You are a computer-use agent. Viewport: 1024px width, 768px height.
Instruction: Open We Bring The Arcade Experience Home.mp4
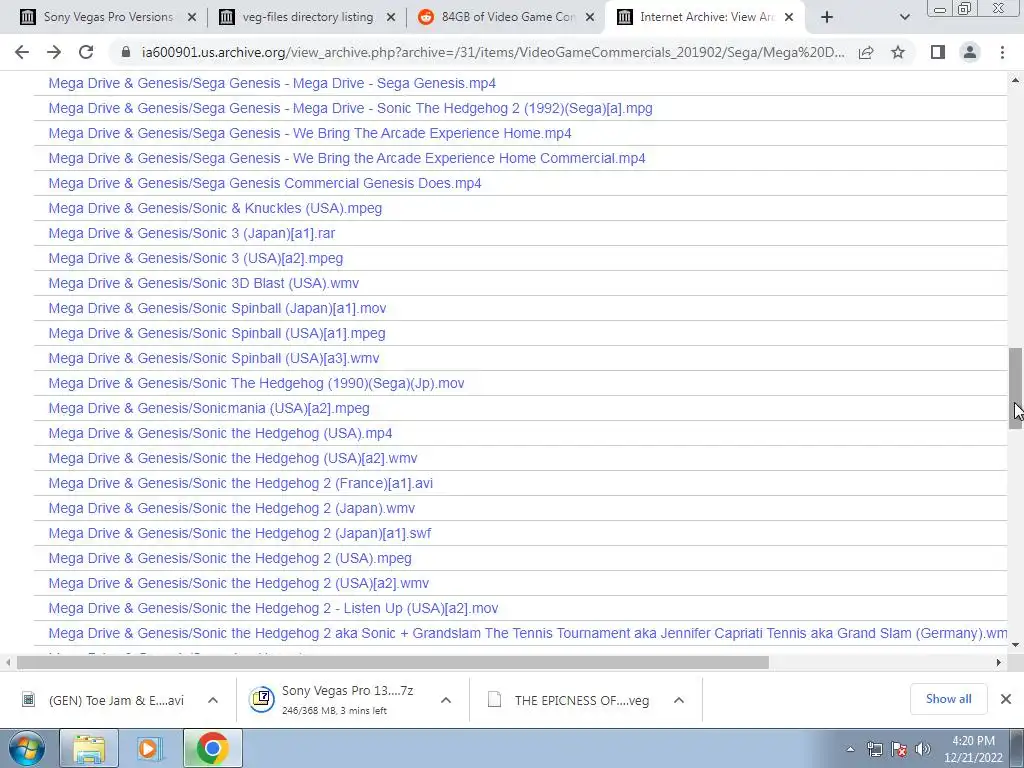(x=310, y=133)
